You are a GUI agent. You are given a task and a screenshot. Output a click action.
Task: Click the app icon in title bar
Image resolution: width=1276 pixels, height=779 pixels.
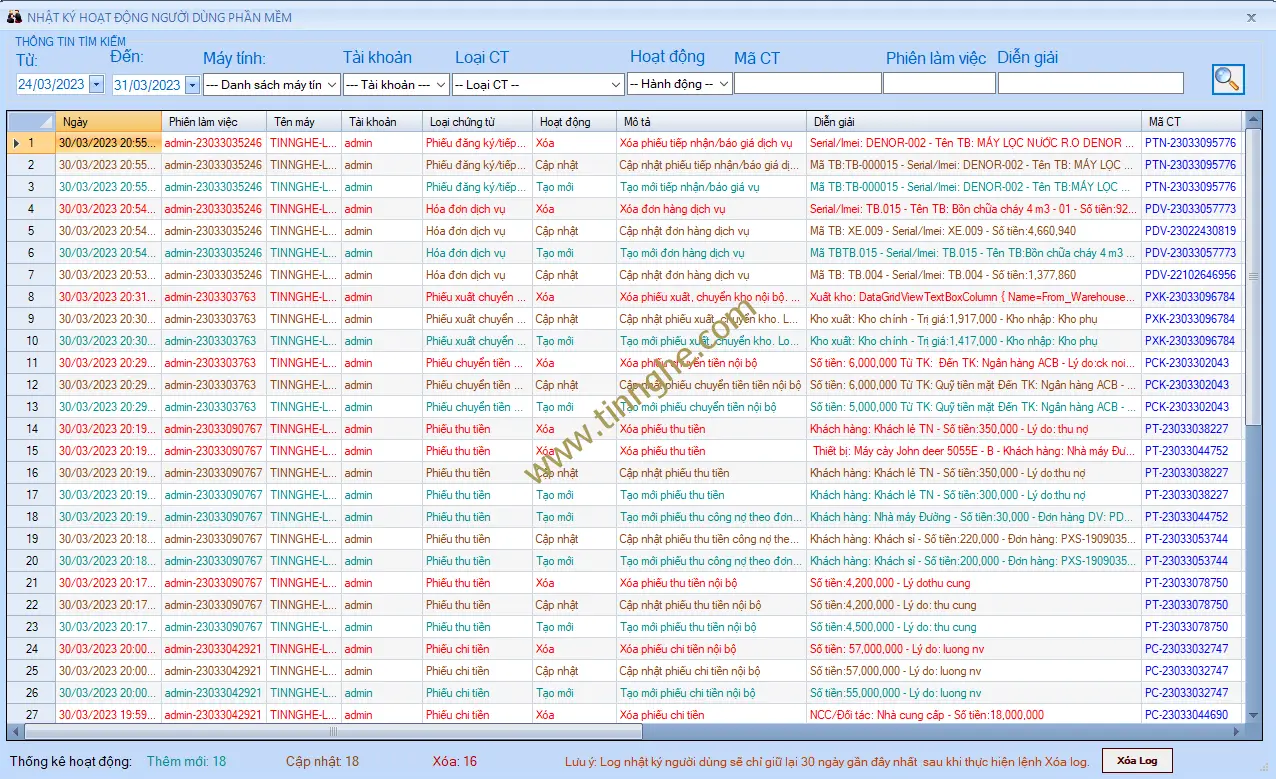14,16
